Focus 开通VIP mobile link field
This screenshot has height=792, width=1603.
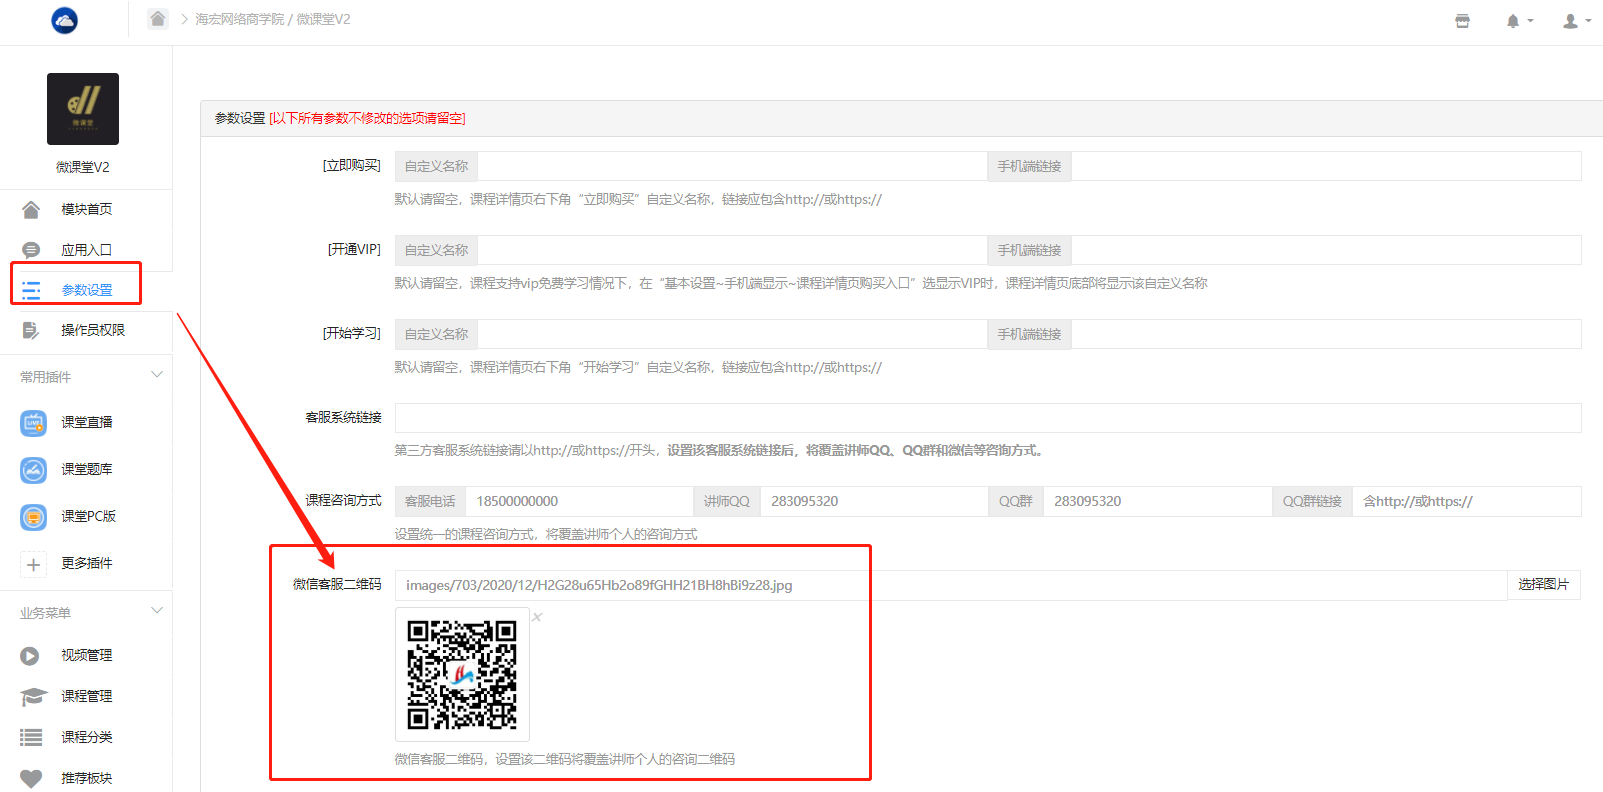tap(1326, 250)
